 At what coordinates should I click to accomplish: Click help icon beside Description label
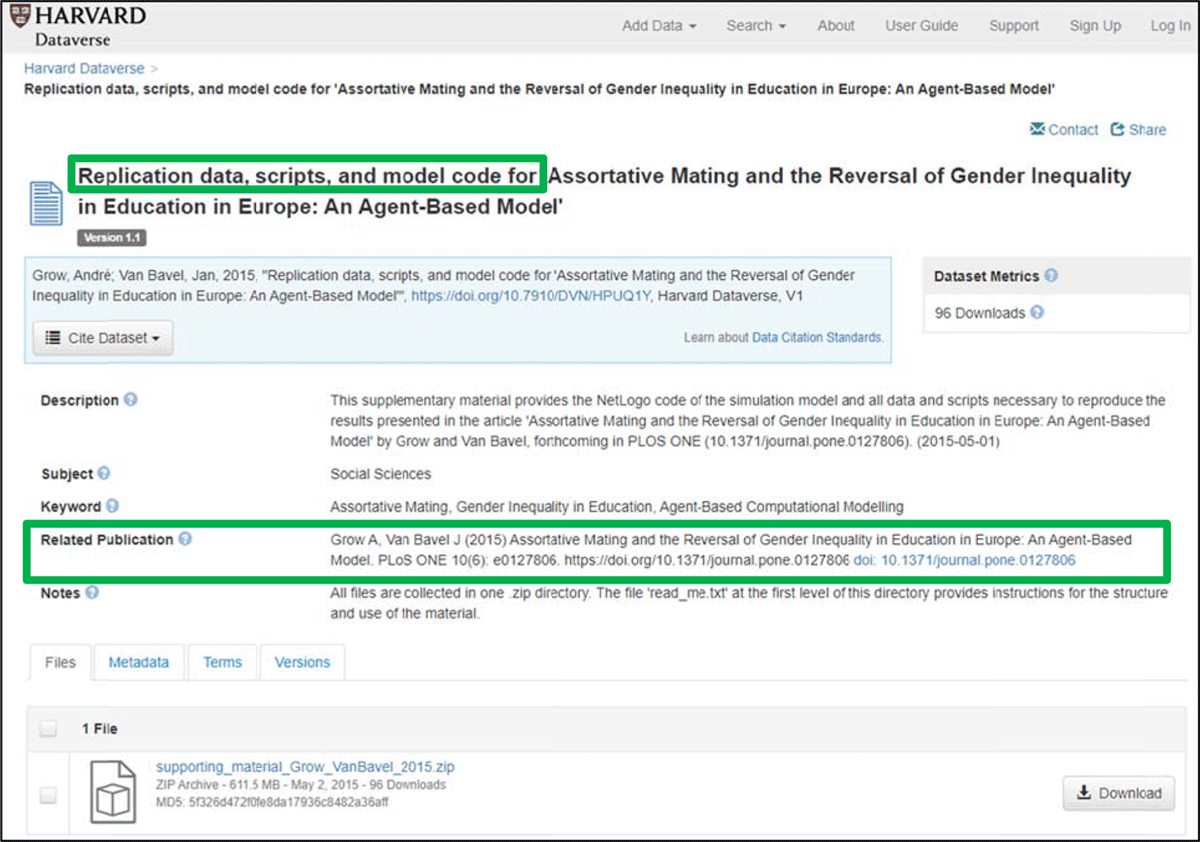pos(131,400)
